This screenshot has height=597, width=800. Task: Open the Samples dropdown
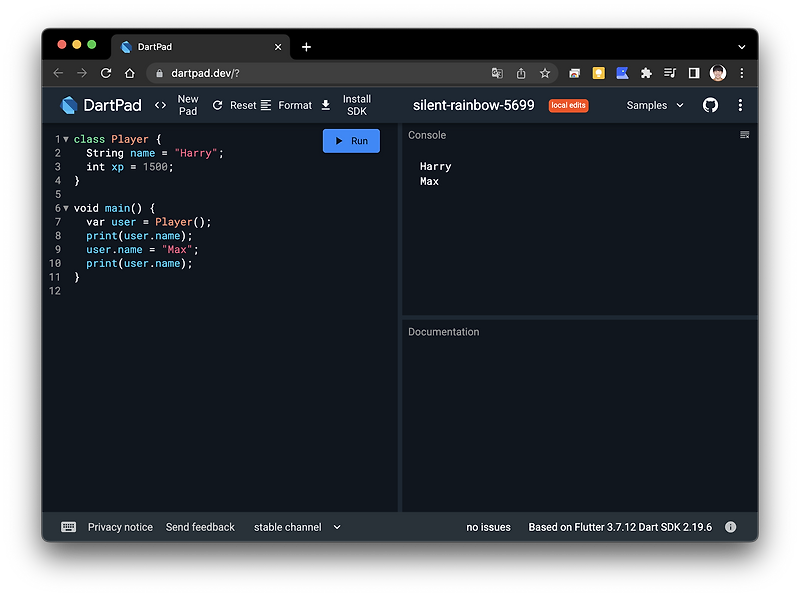tap(655, 105)
